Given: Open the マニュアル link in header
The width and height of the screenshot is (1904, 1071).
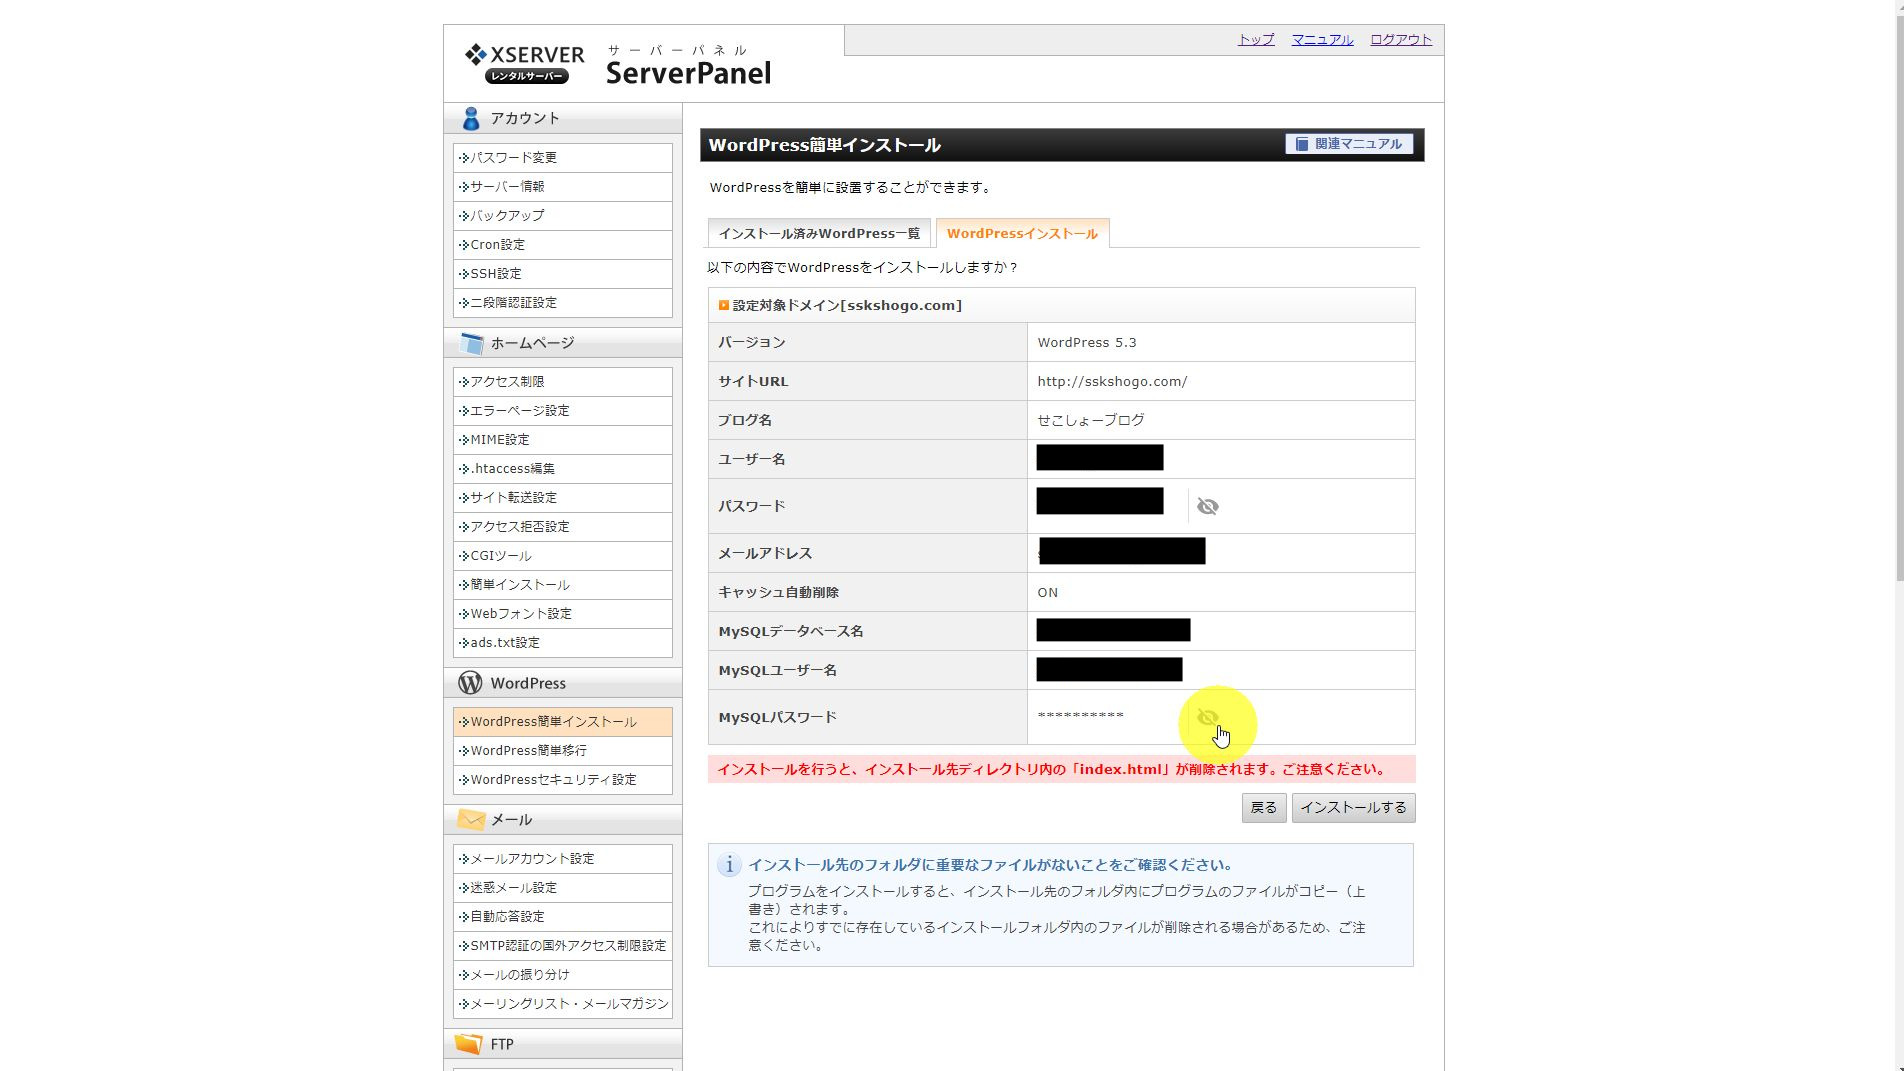Looking at the screenshot, I should click(x=1321, y=40).
